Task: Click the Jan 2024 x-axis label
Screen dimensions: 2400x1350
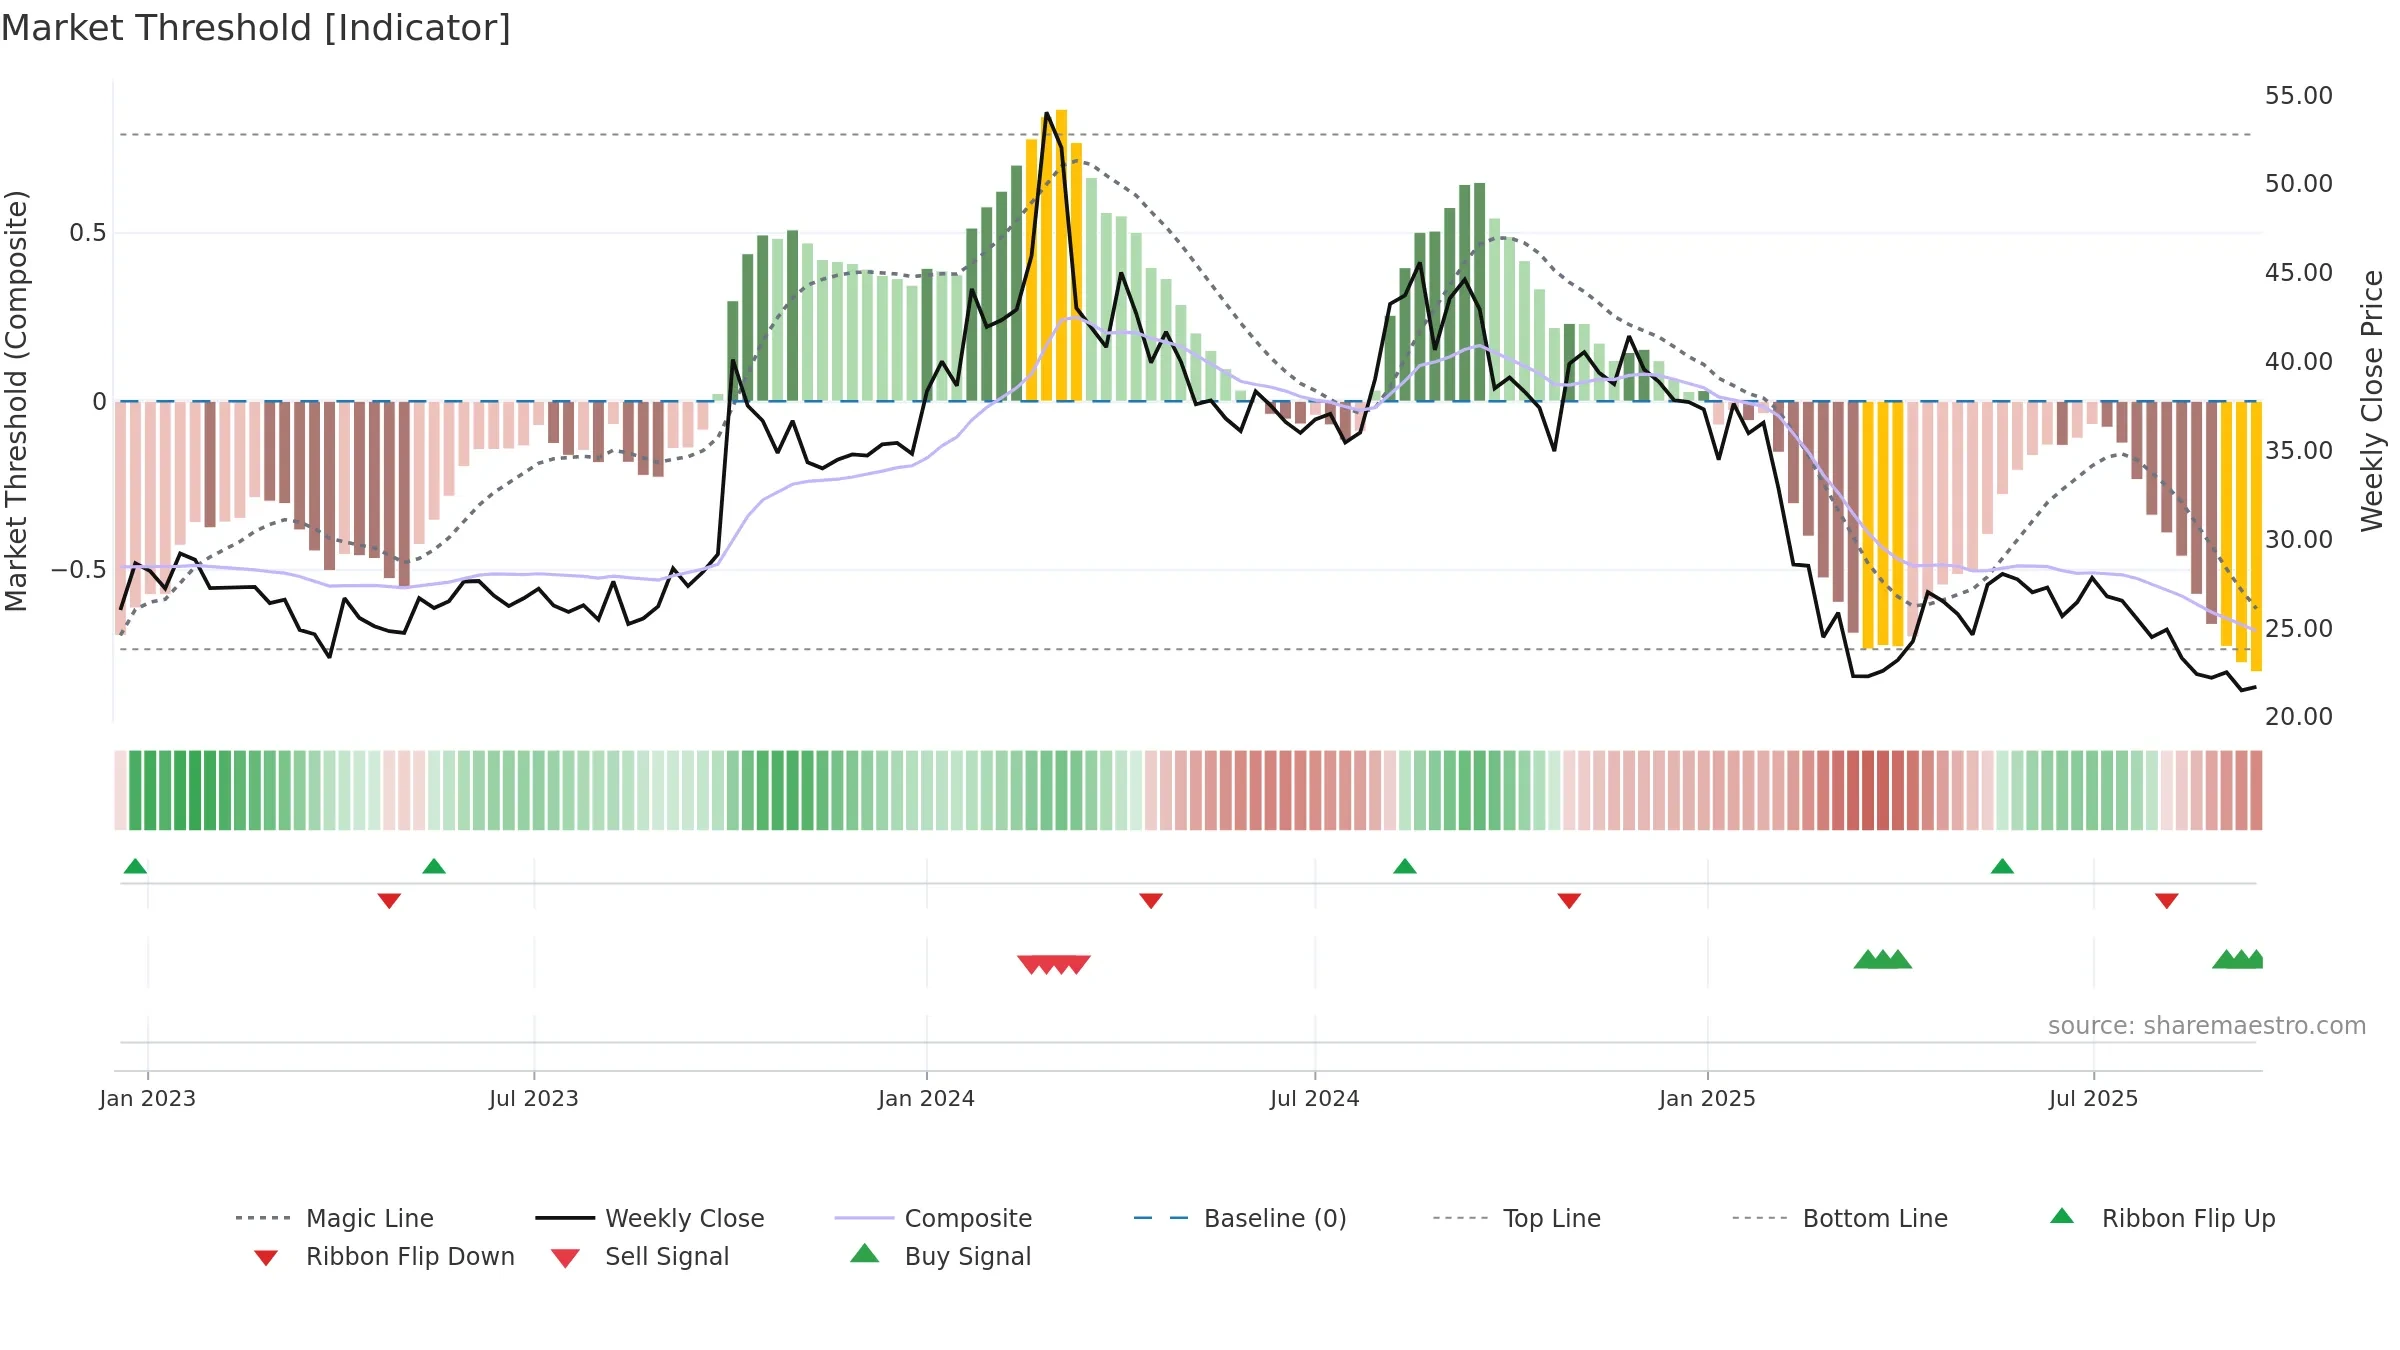Action: tap(927, 1098)
